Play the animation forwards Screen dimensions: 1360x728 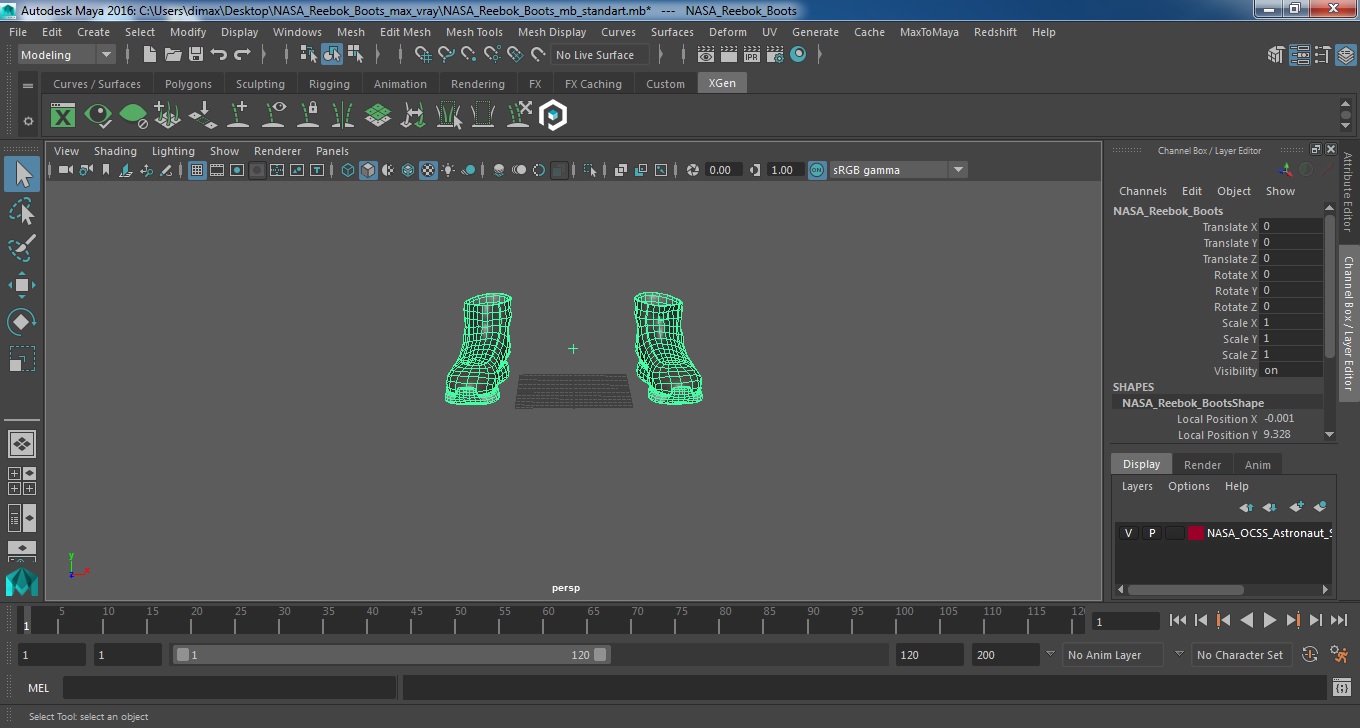(1269, 621)
